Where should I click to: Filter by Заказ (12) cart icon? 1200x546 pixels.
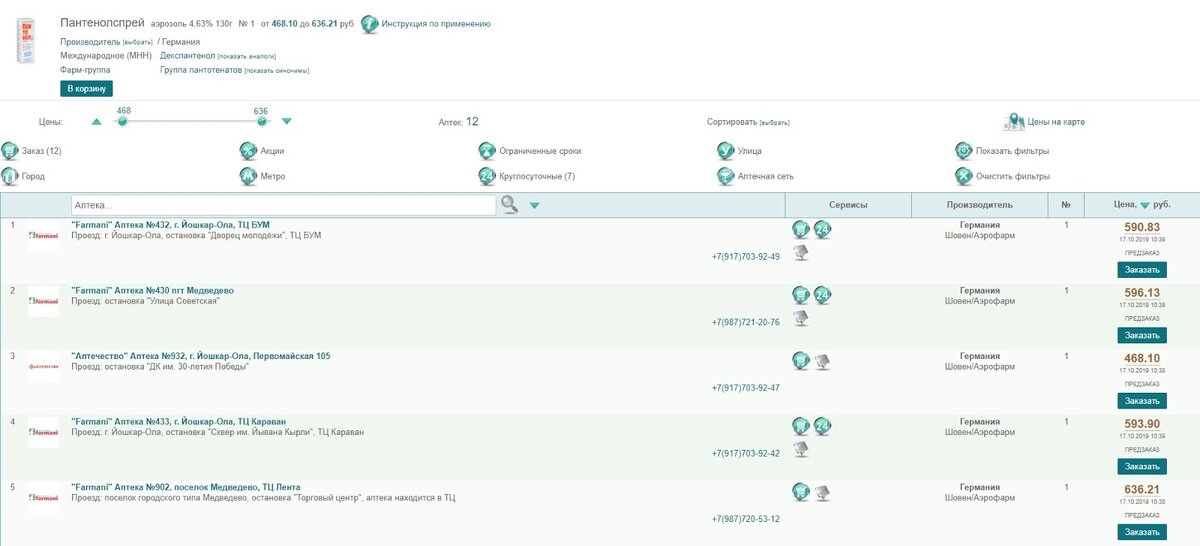[x=10, y=151]
